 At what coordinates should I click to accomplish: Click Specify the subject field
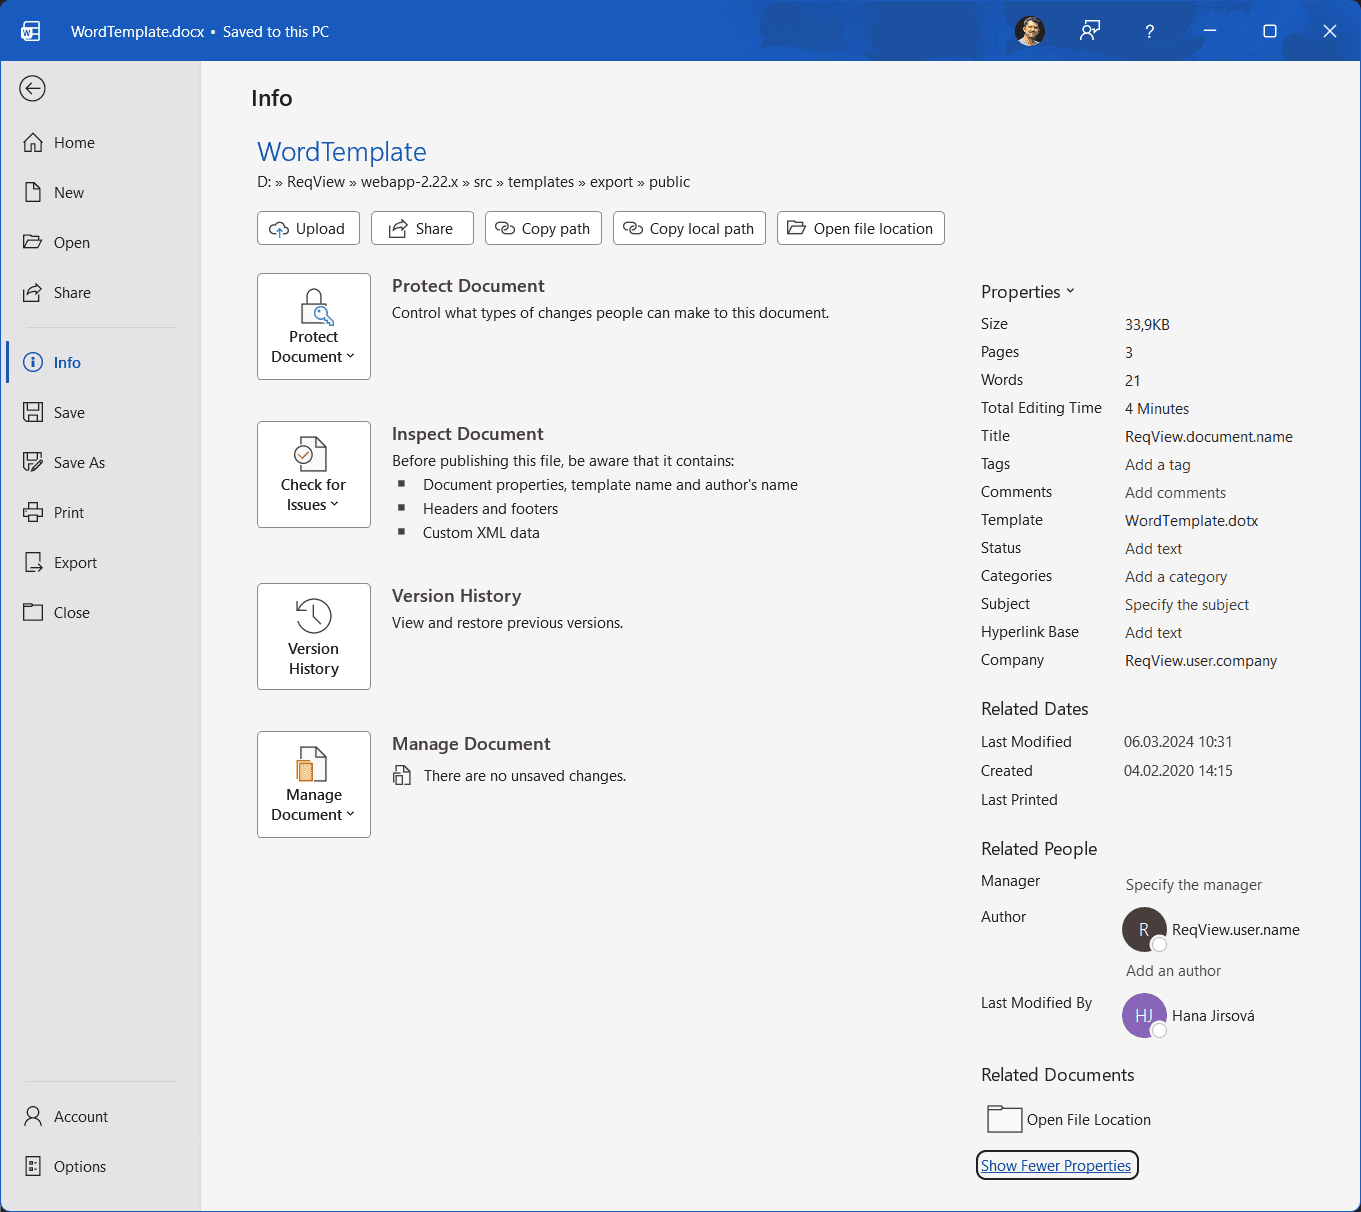tap(1187, 605)
